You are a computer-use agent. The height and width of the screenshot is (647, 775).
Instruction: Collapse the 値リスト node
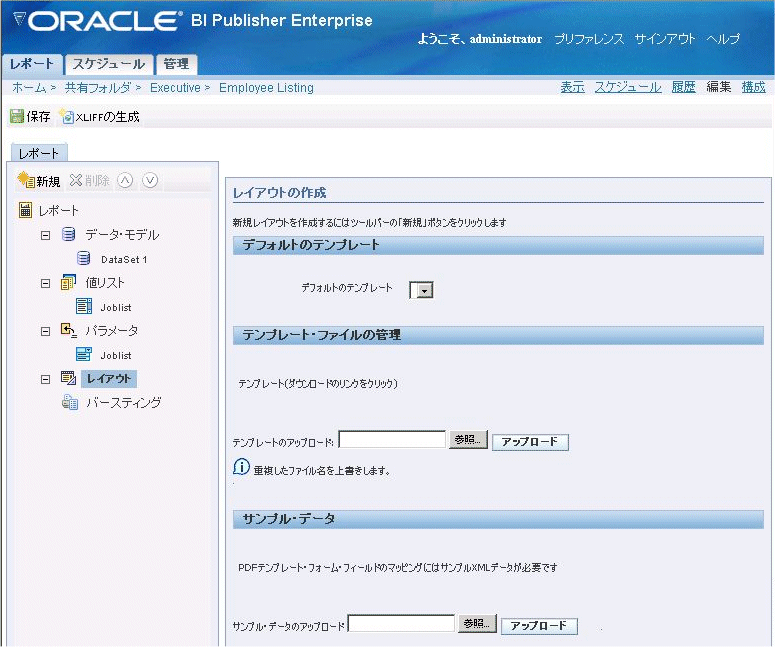[45, 283]
